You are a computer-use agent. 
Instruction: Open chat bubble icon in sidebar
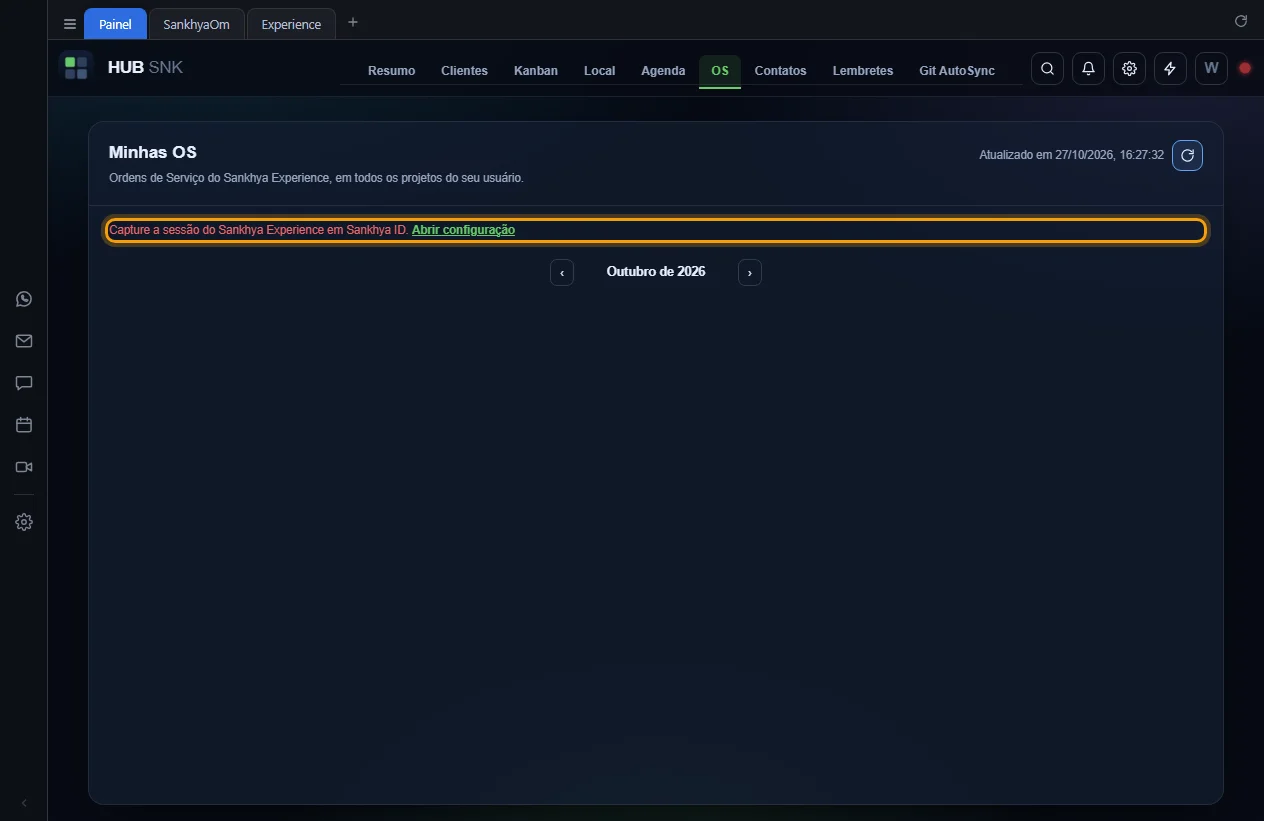[24, 383]
